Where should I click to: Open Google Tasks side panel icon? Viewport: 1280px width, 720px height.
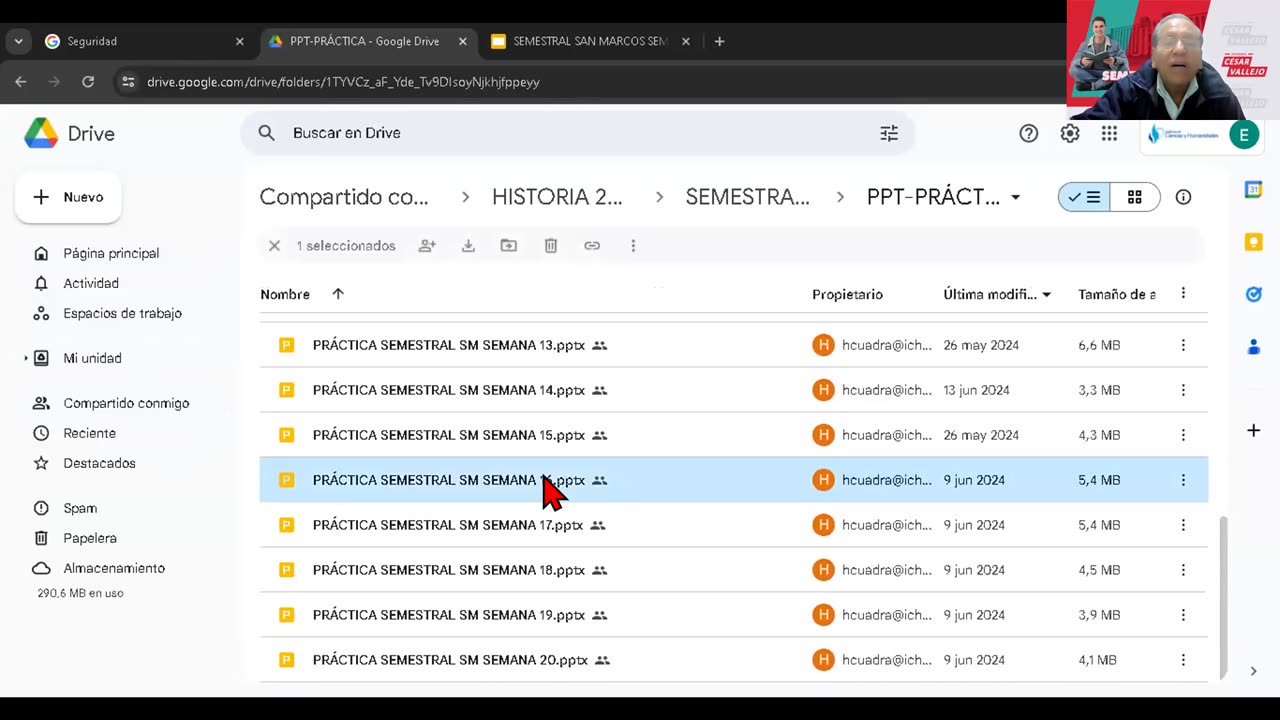pos(1253,294)
